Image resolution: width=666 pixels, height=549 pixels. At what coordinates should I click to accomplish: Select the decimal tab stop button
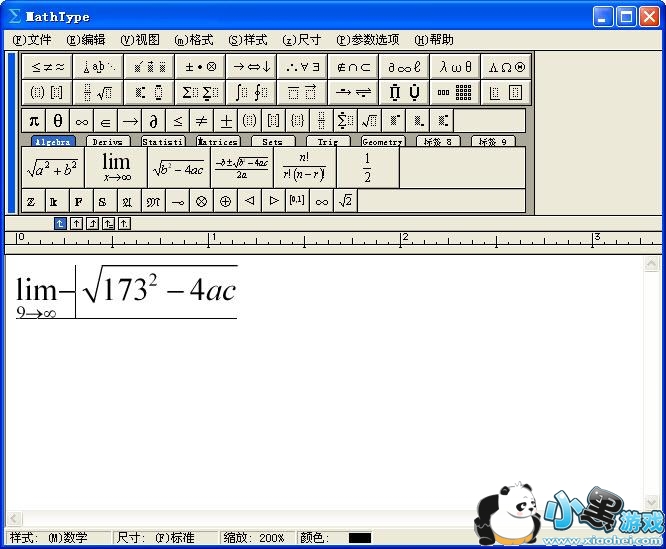pos(124,223)
